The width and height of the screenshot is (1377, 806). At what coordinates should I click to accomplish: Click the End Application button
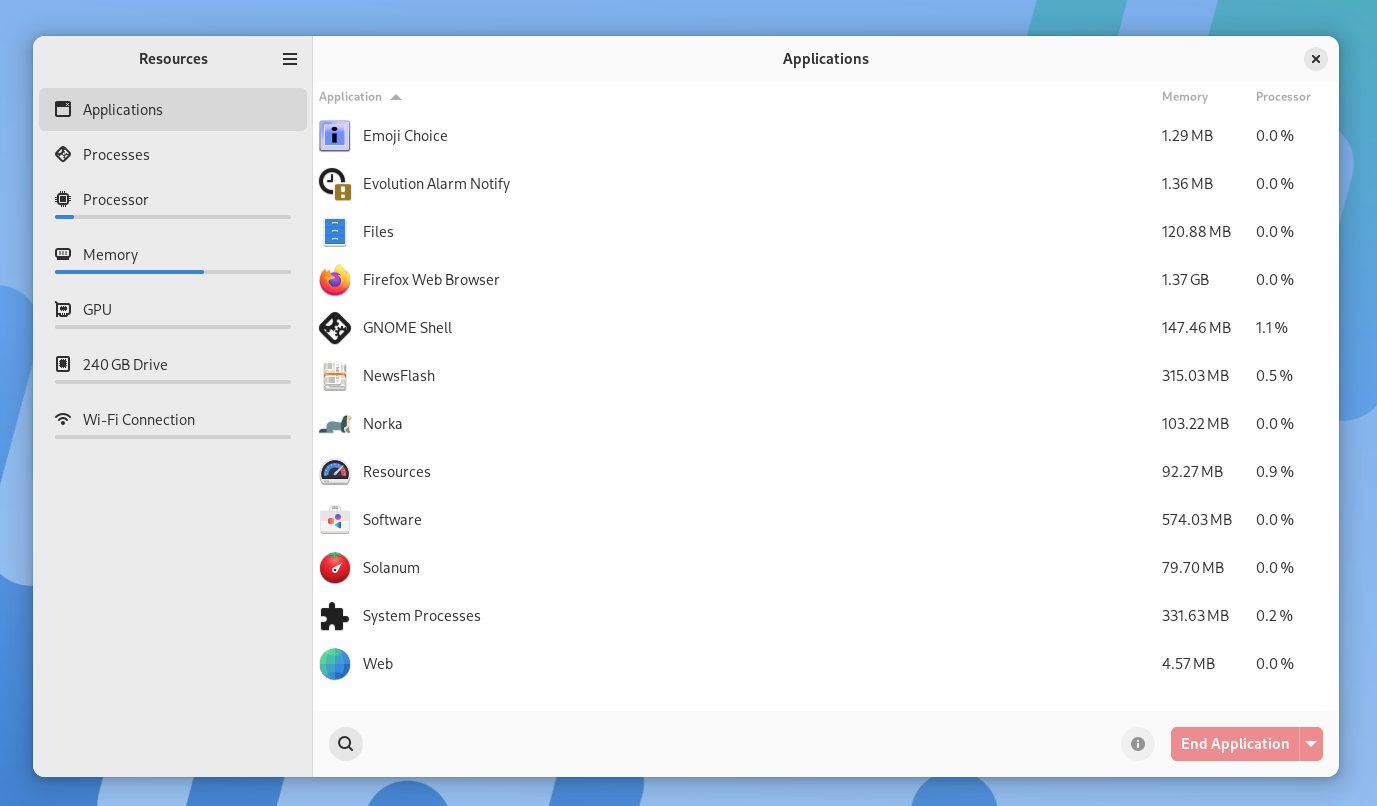(1235, 744)
